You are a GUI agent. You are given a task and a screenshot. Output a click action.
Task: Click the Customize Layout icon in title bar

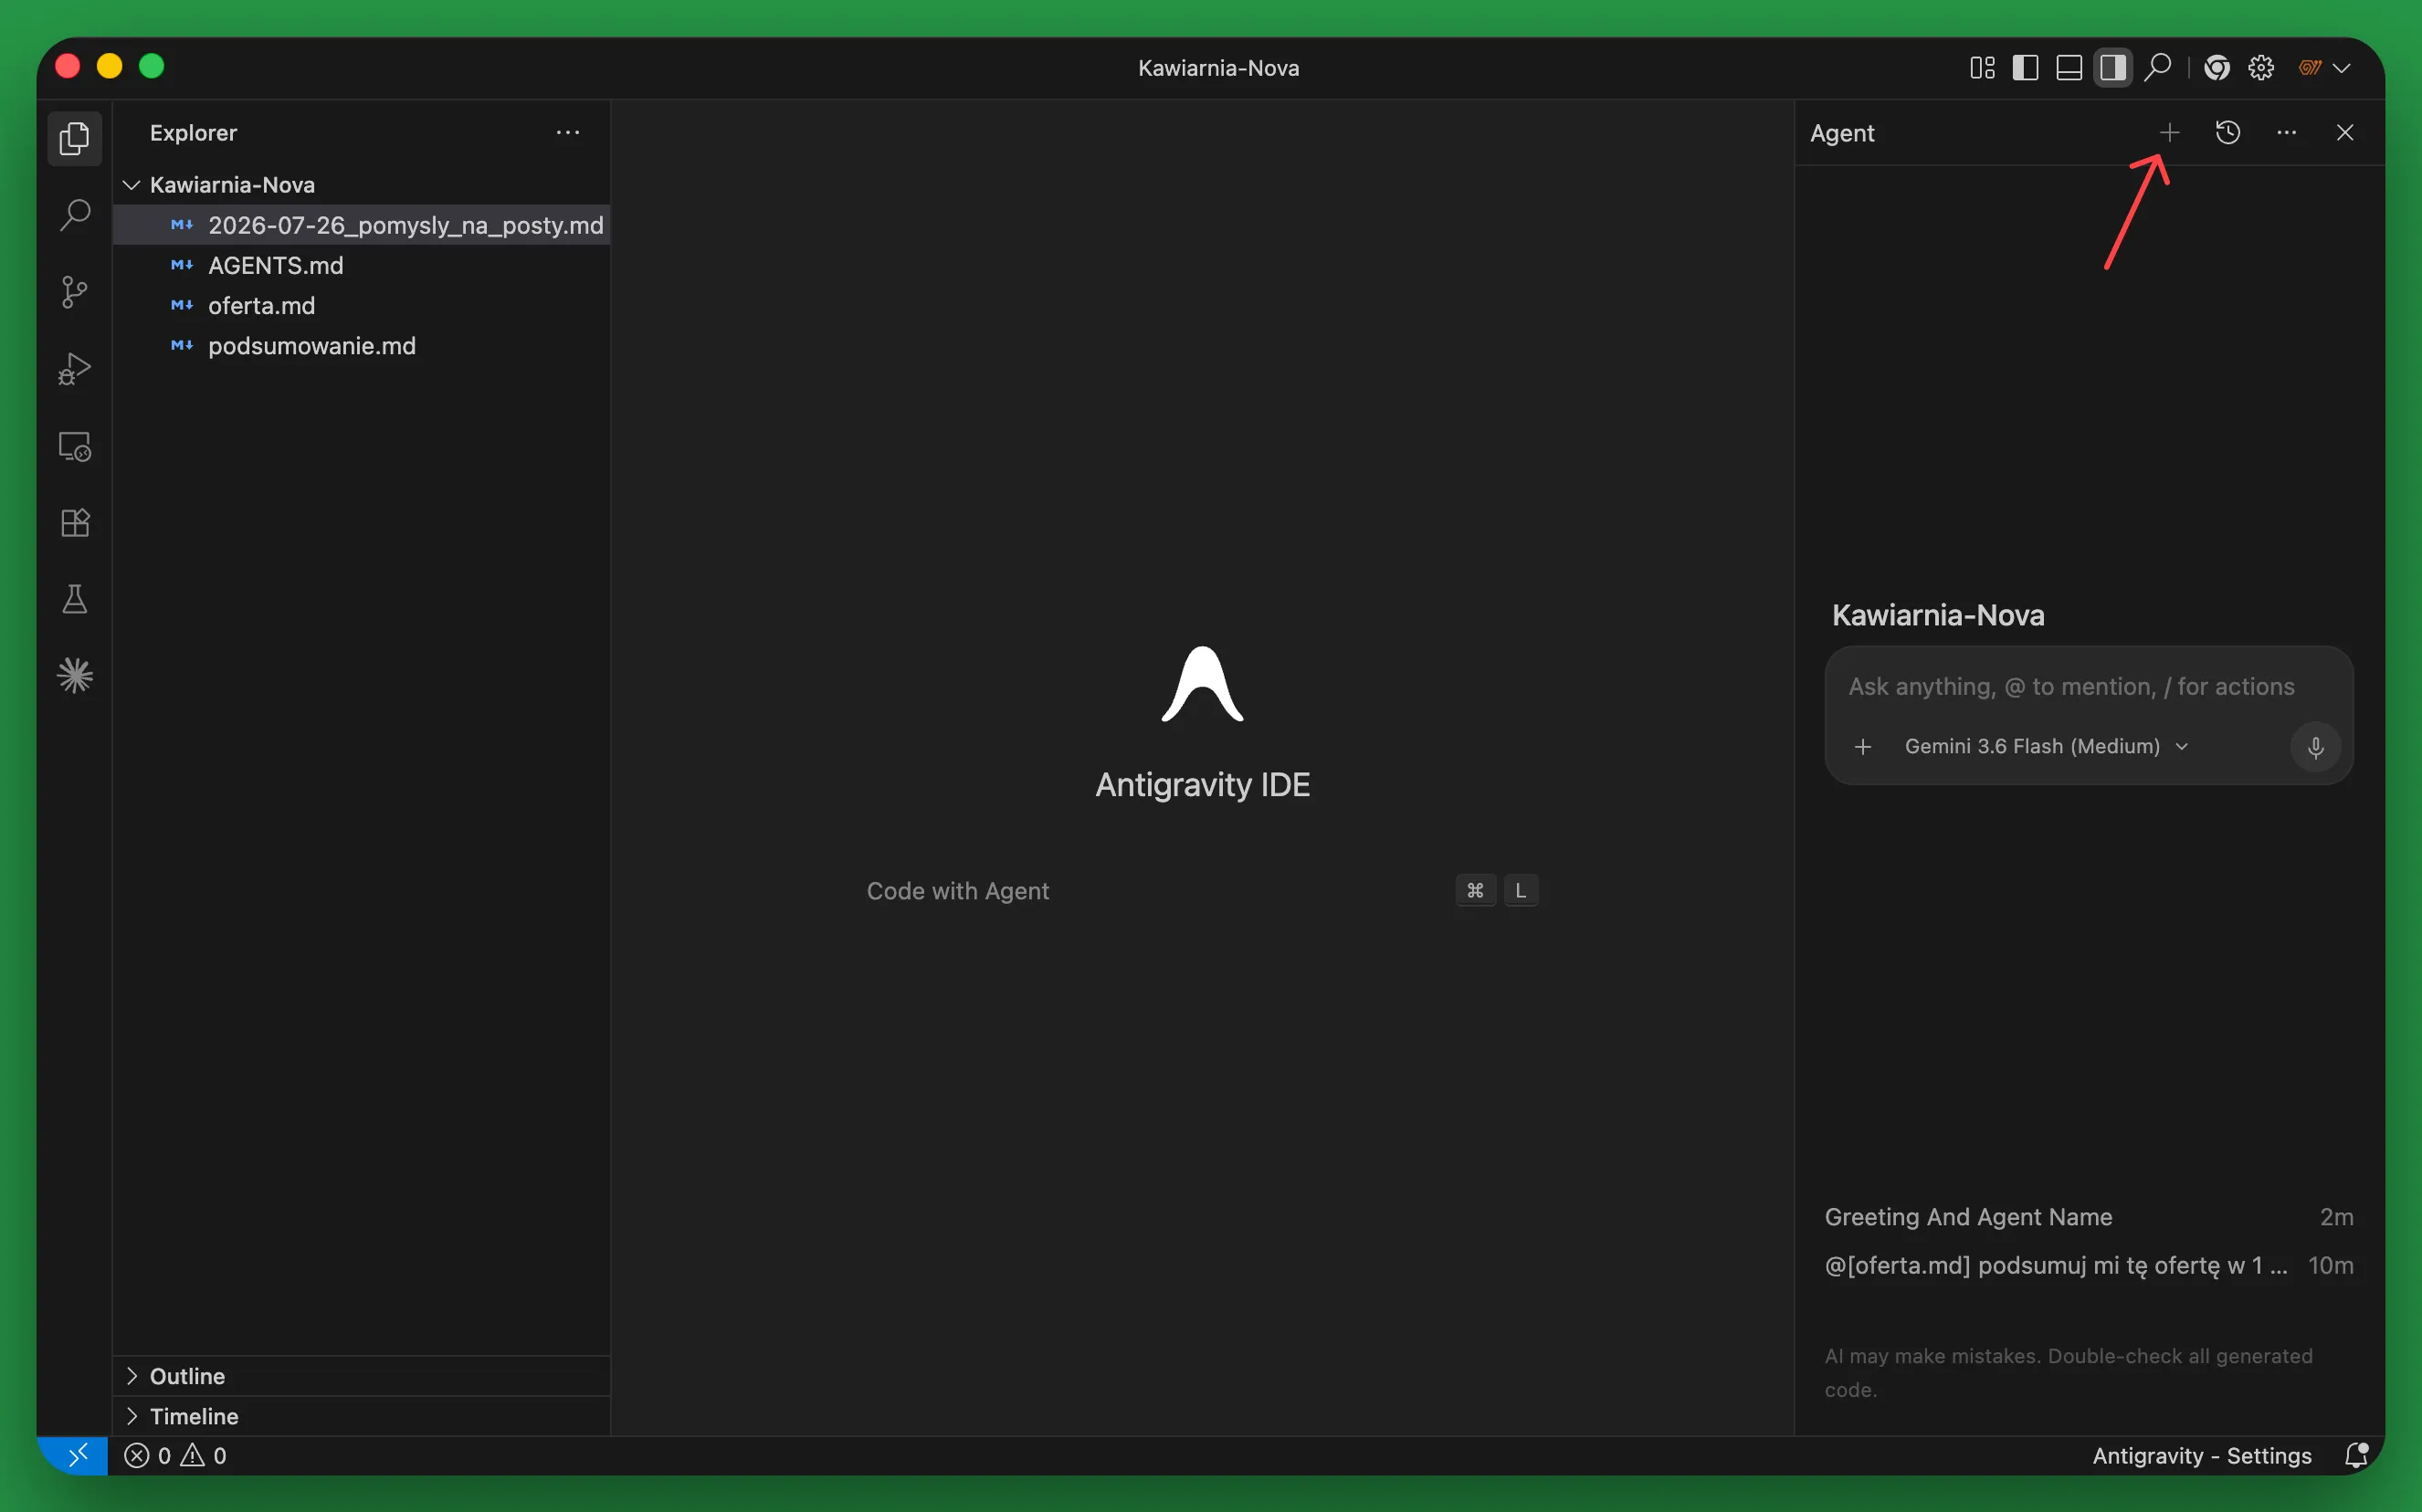tap(1982, 68)
